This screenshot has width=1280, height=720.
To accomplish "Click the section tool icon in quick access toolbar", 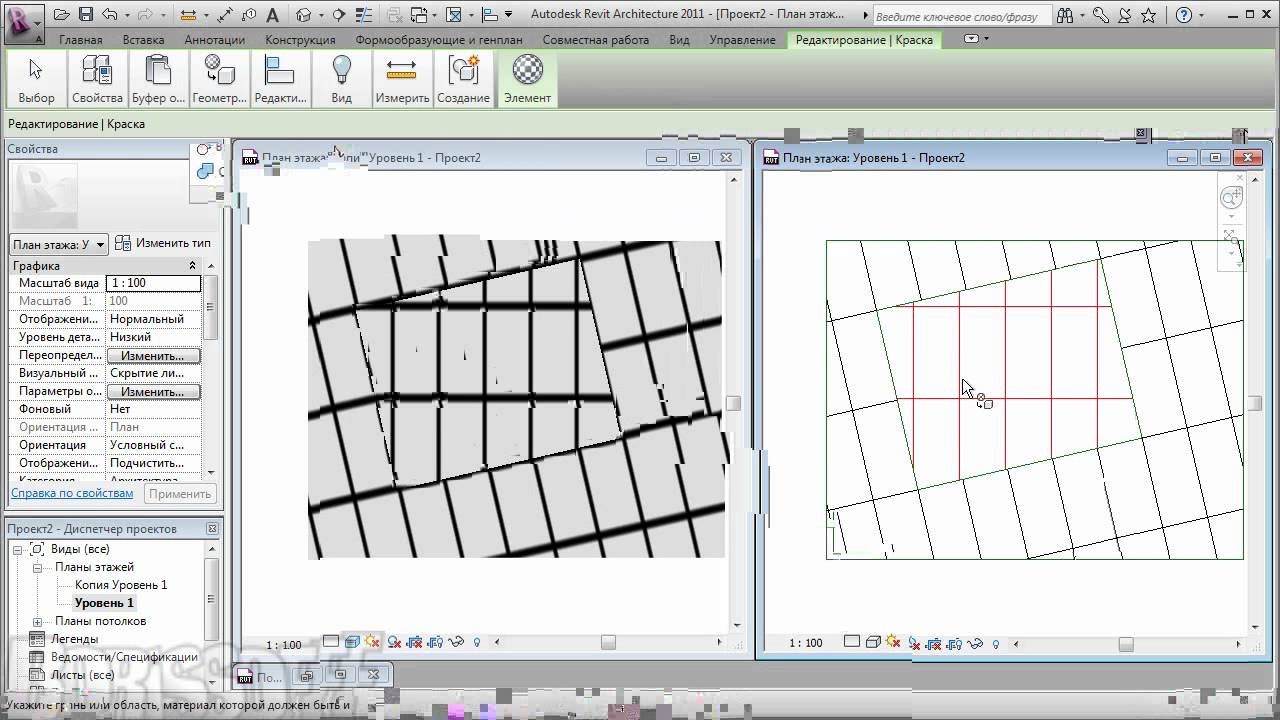I will (338, 15).
